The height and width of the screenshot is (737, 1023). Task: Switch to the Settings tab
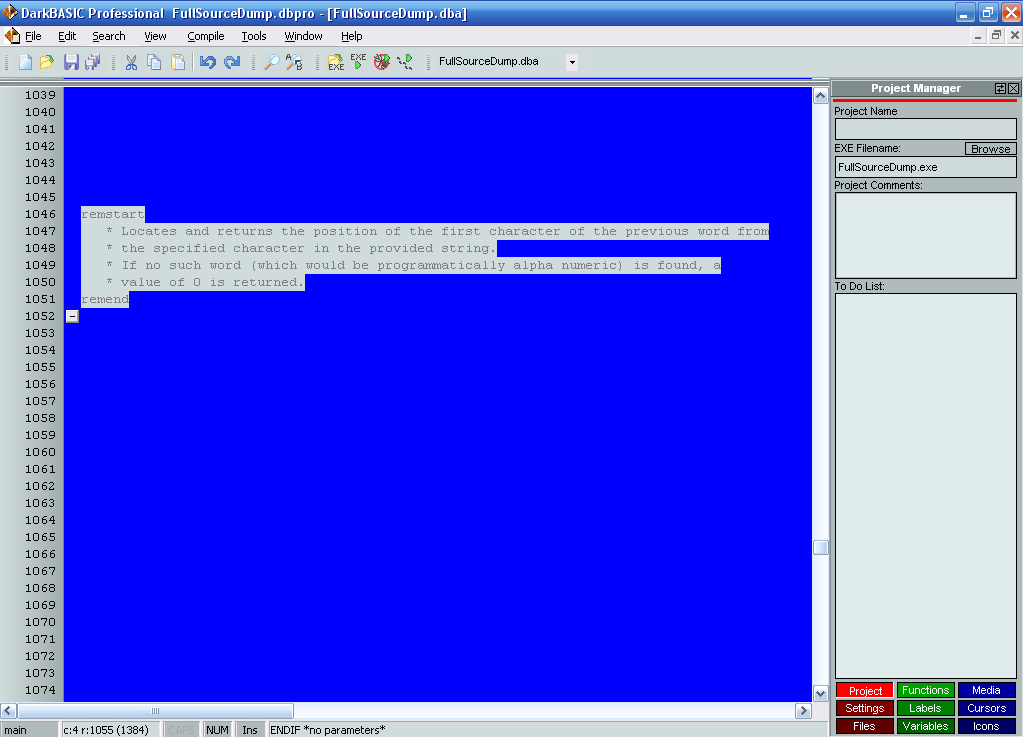coord(864,708)
